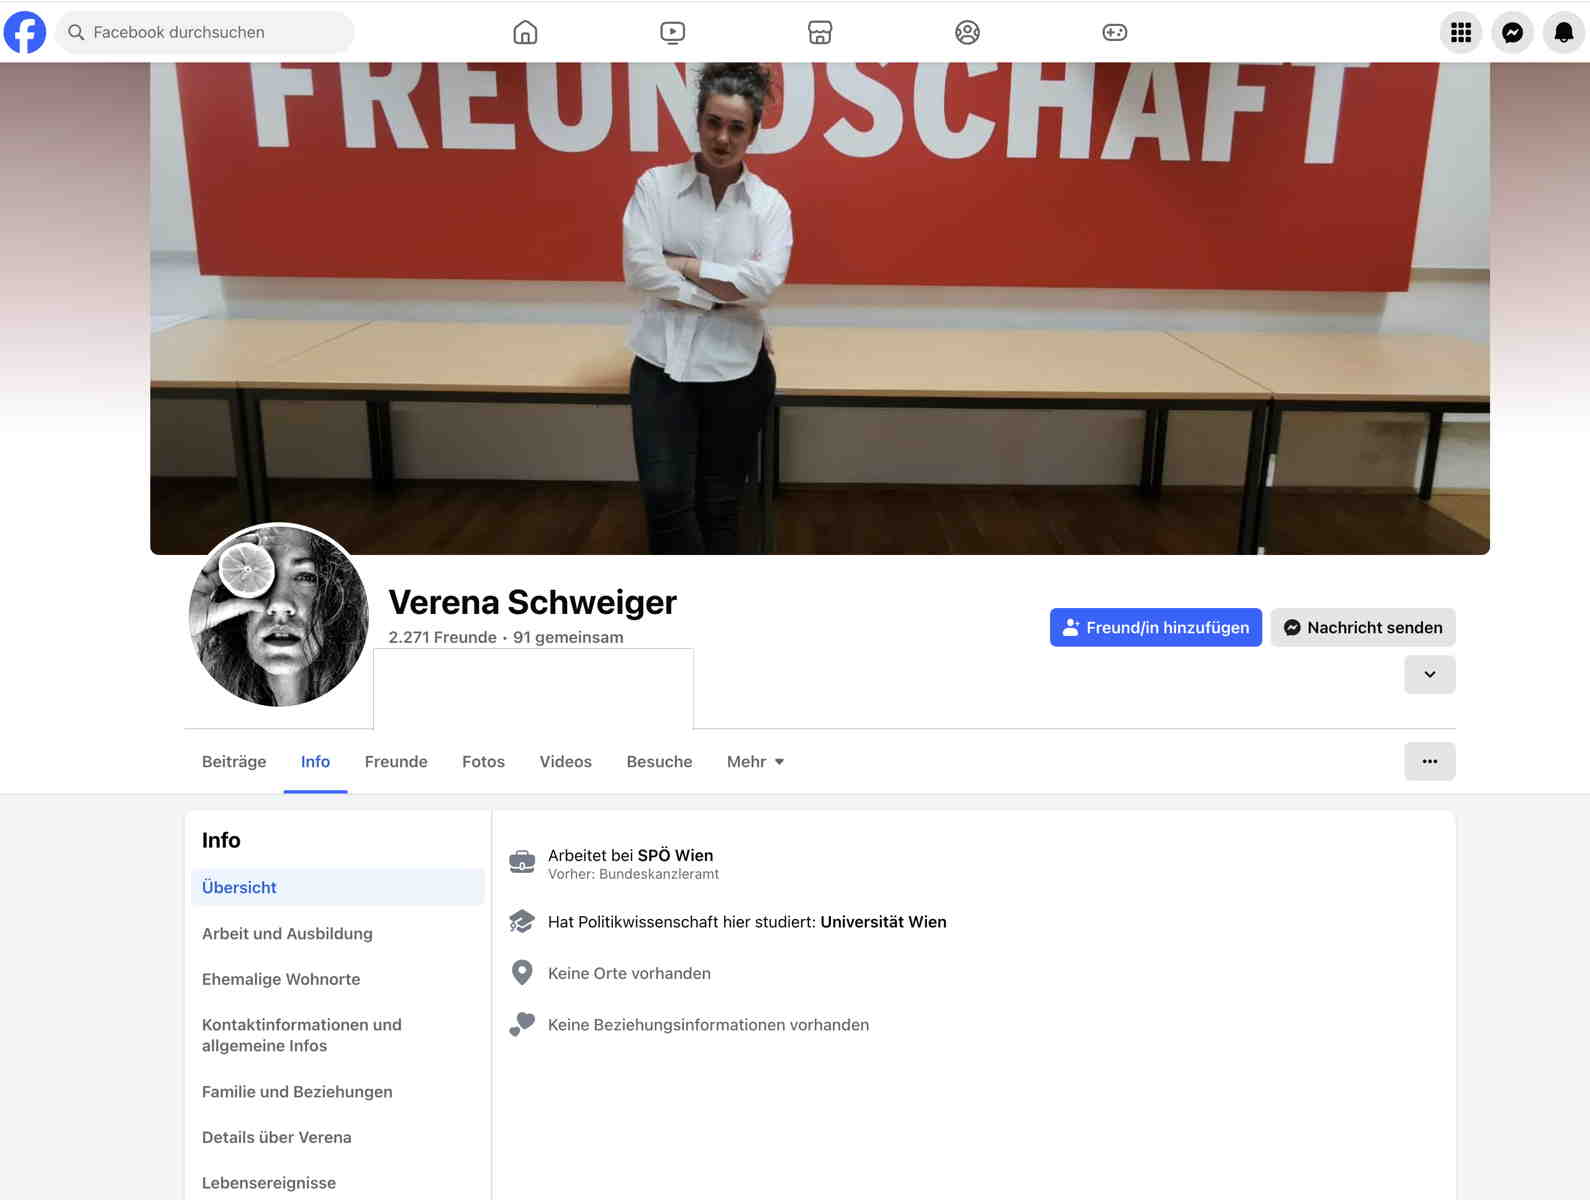Switch to the Freunde tab
1590x1200 pixels.
[396, 762]
